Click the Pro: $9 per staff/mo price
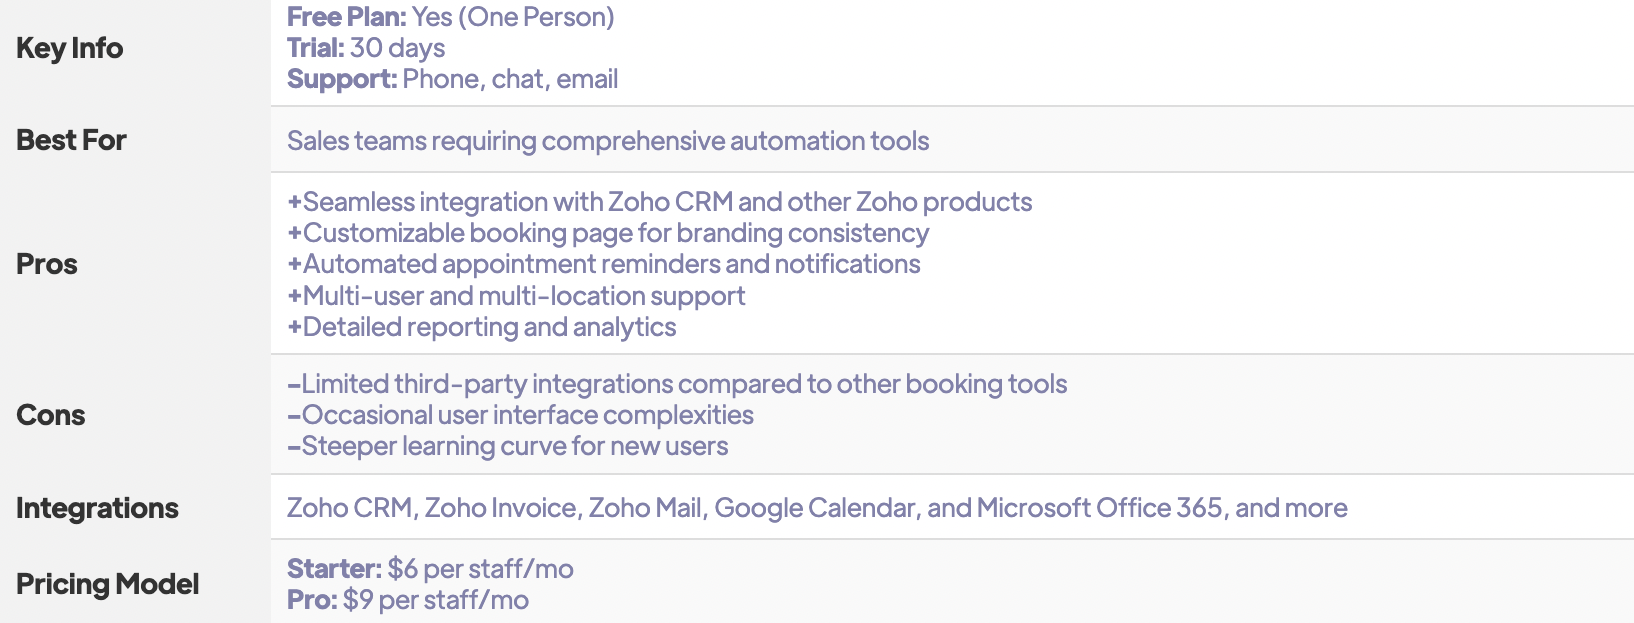 pyautogui.click(x=408, y=600)
